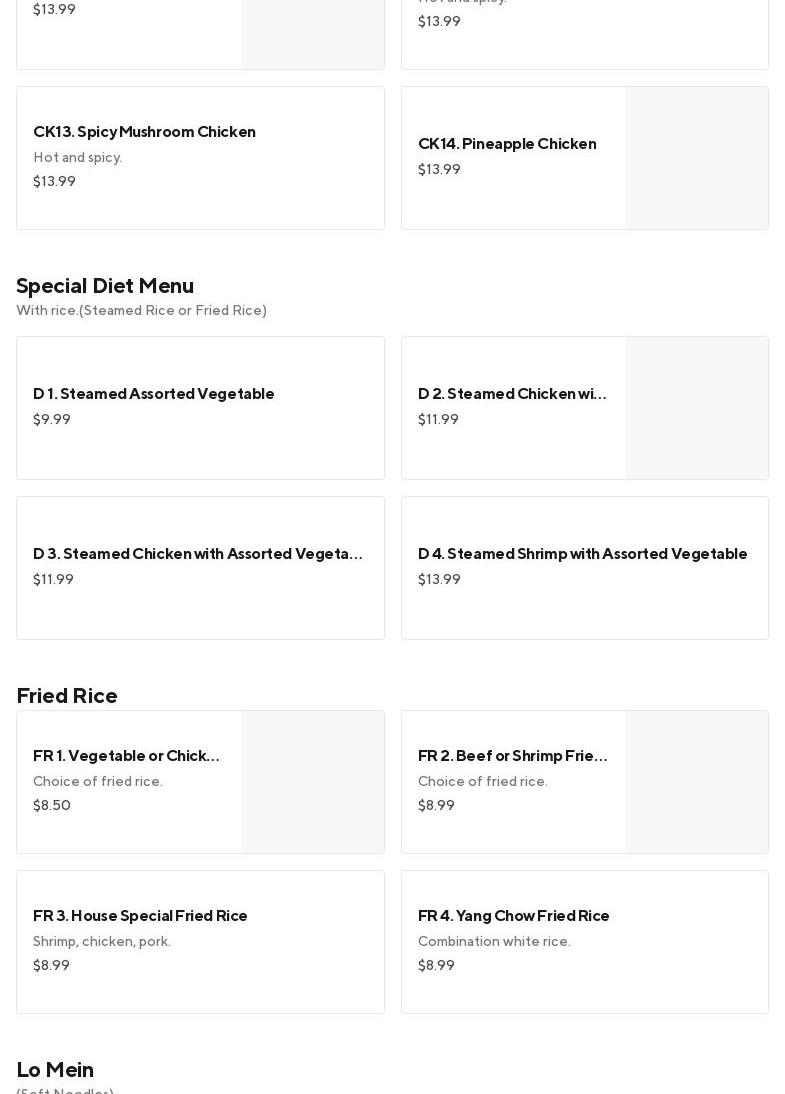Click the image placeholder above Spicy Mushroom Chicken
The image size is (785, 1094).
click(312, 35)
